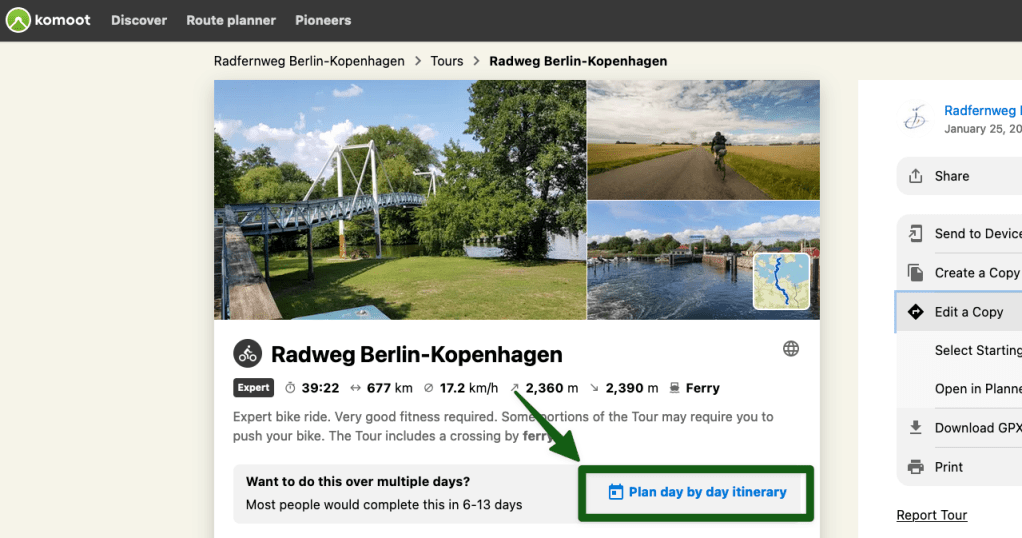Choose Open in Planner option

pos(978,389)
